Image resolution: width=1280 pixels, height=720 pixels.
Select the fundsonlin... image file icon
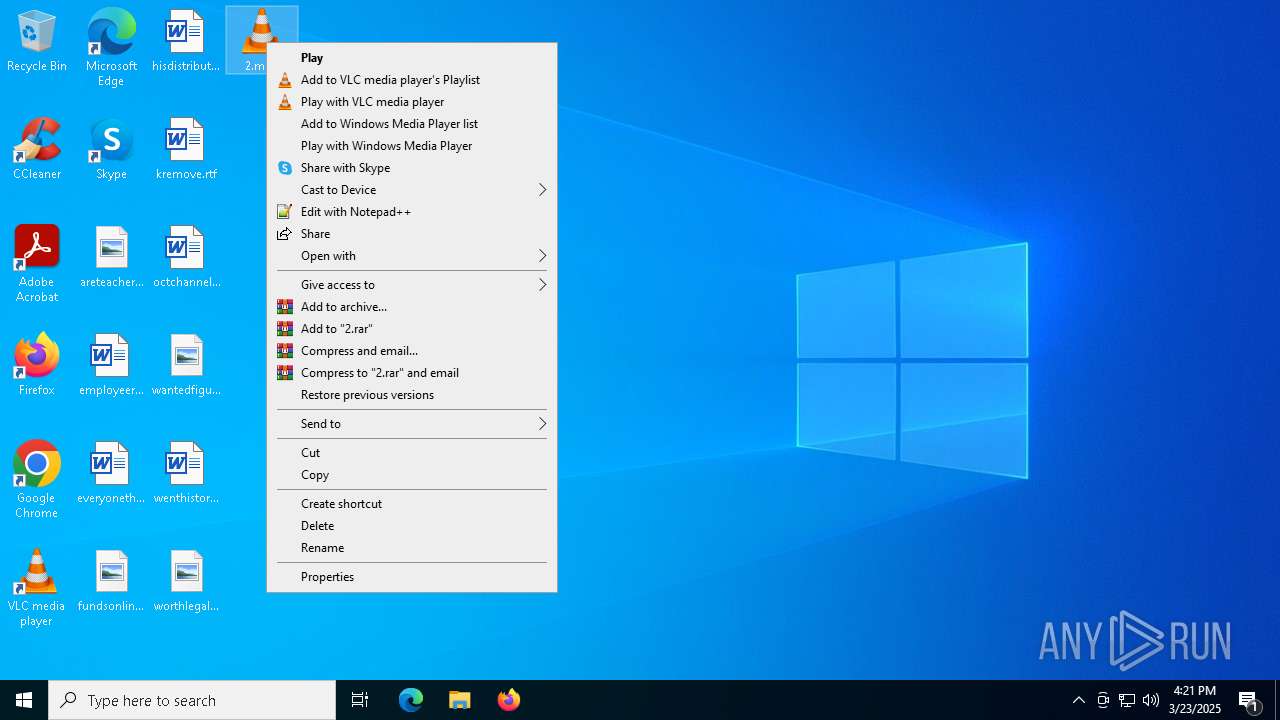tap(111, 581)
